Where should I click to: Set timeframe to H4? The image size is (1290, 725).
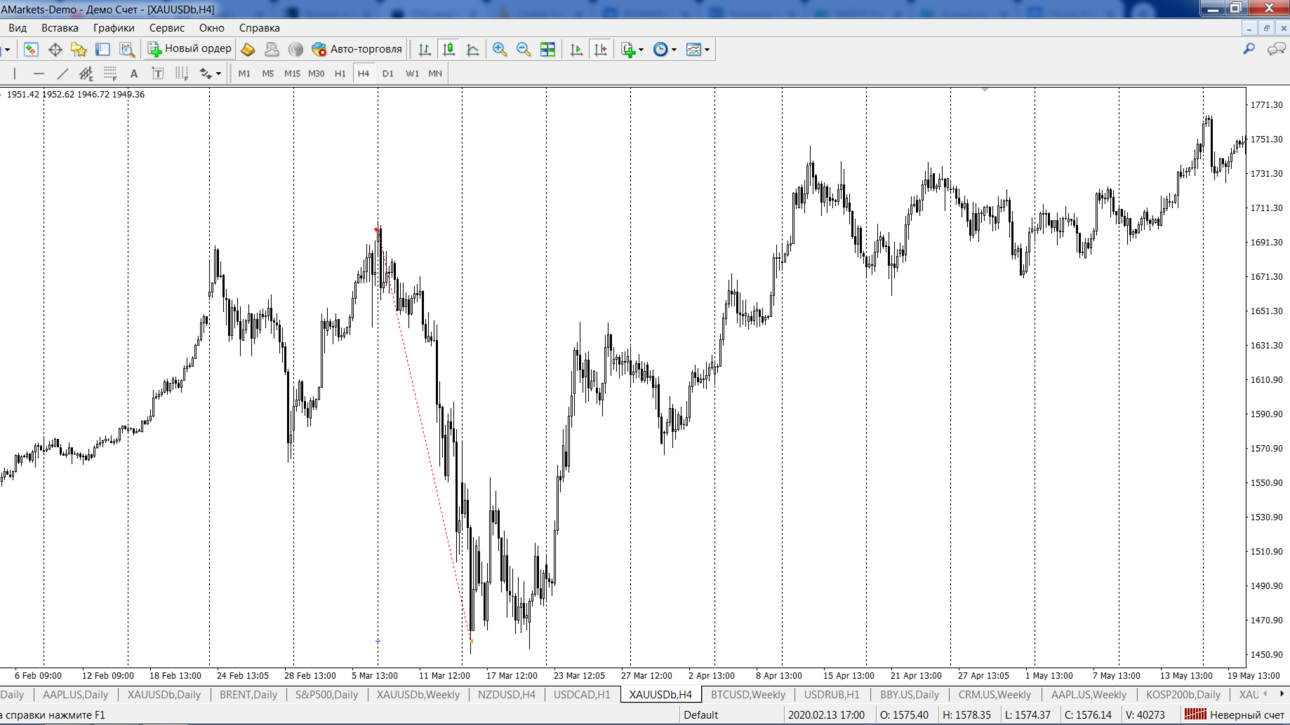(363, 73)
